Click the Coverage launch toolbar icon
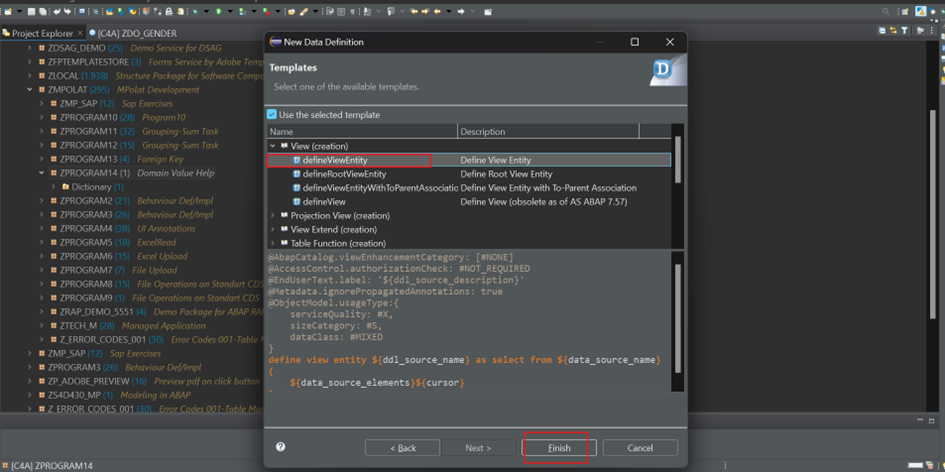This screenshot has height=472, width=945. [242, 11]
